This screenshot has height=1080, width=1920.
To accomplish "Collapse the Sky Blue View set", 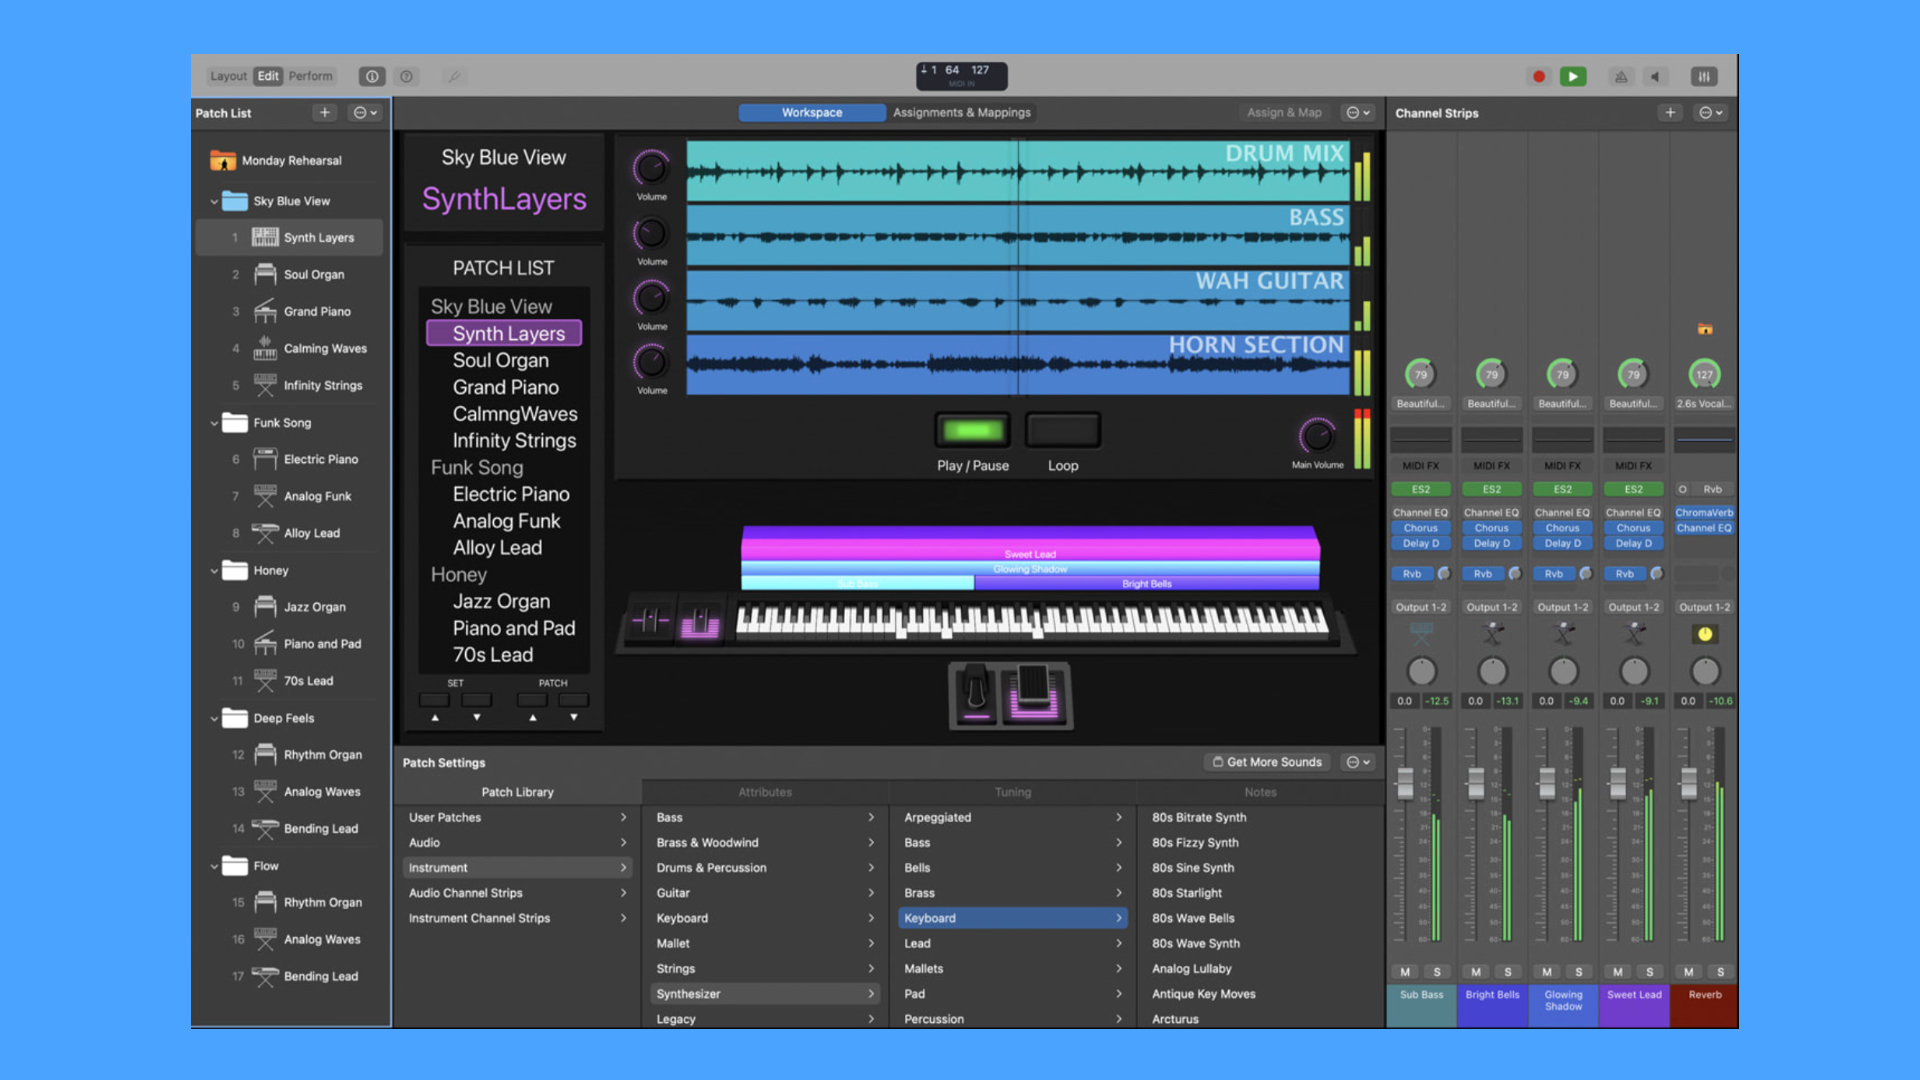I will [214, 202].
